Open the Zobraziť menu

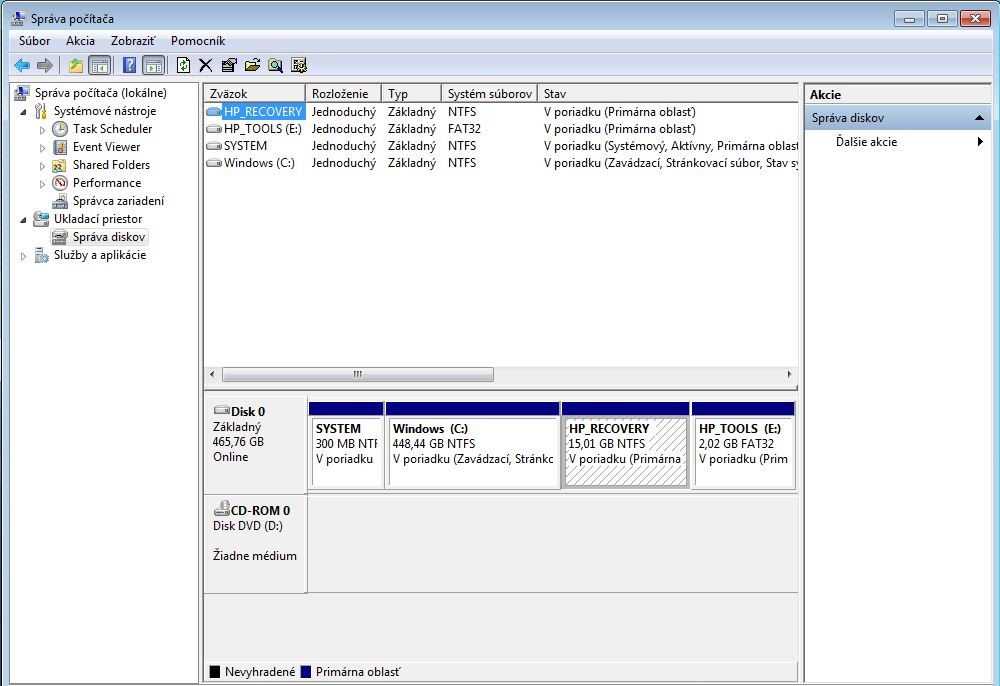tap(133, 41)
